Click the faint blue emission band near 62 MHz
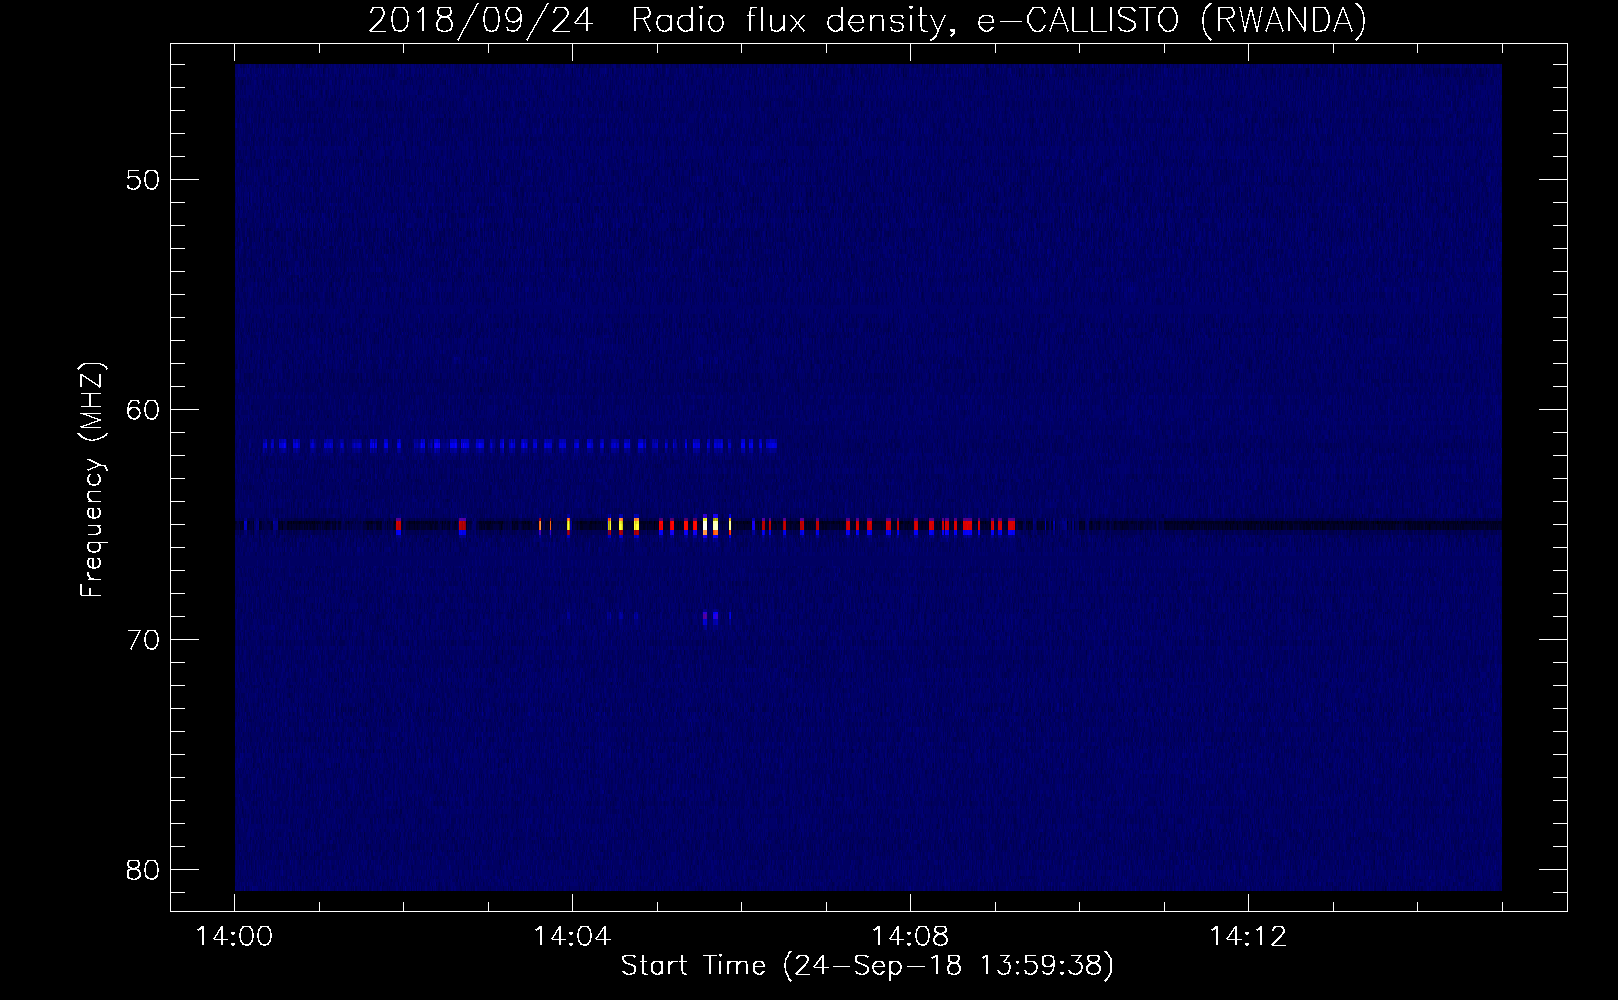Image resolution: width=1618 pixels, height=1000 pixels. pyautogui.click(x=520, y=445)
